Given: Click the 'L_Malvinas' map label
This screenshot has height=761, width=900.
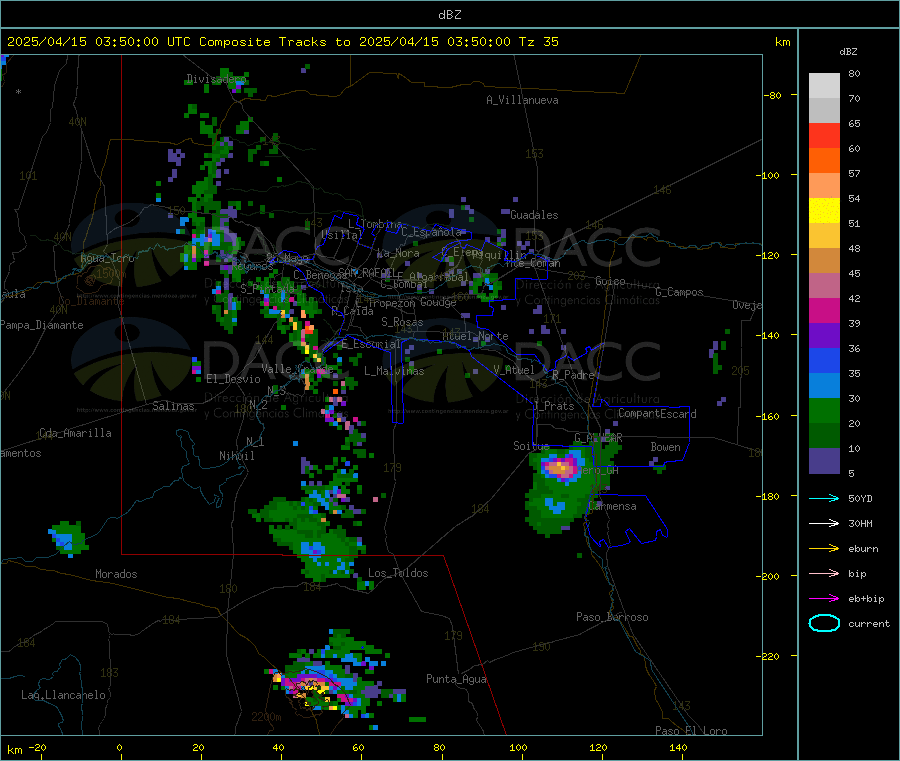Looking at the screenshot, I should pyautogui.click(x=394, y=371).
